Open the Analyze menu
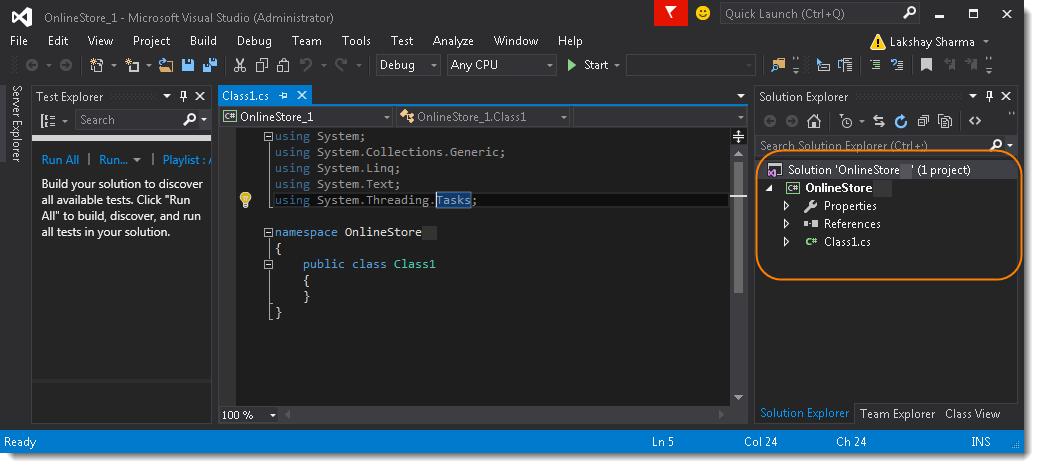Viewport: 1039px width, 468px height. tap(453, 41)
